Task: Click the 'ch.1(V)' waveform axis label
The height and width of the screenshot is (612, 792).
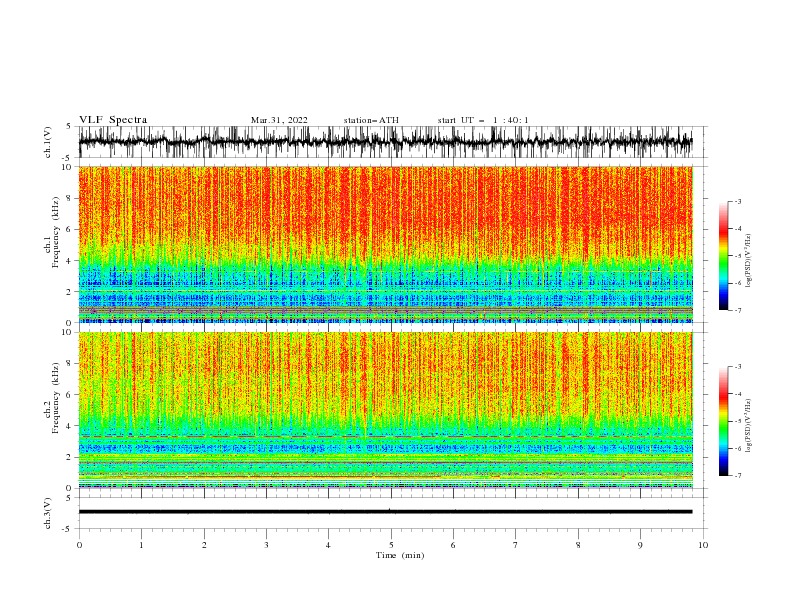Action: tap(48, 142)
